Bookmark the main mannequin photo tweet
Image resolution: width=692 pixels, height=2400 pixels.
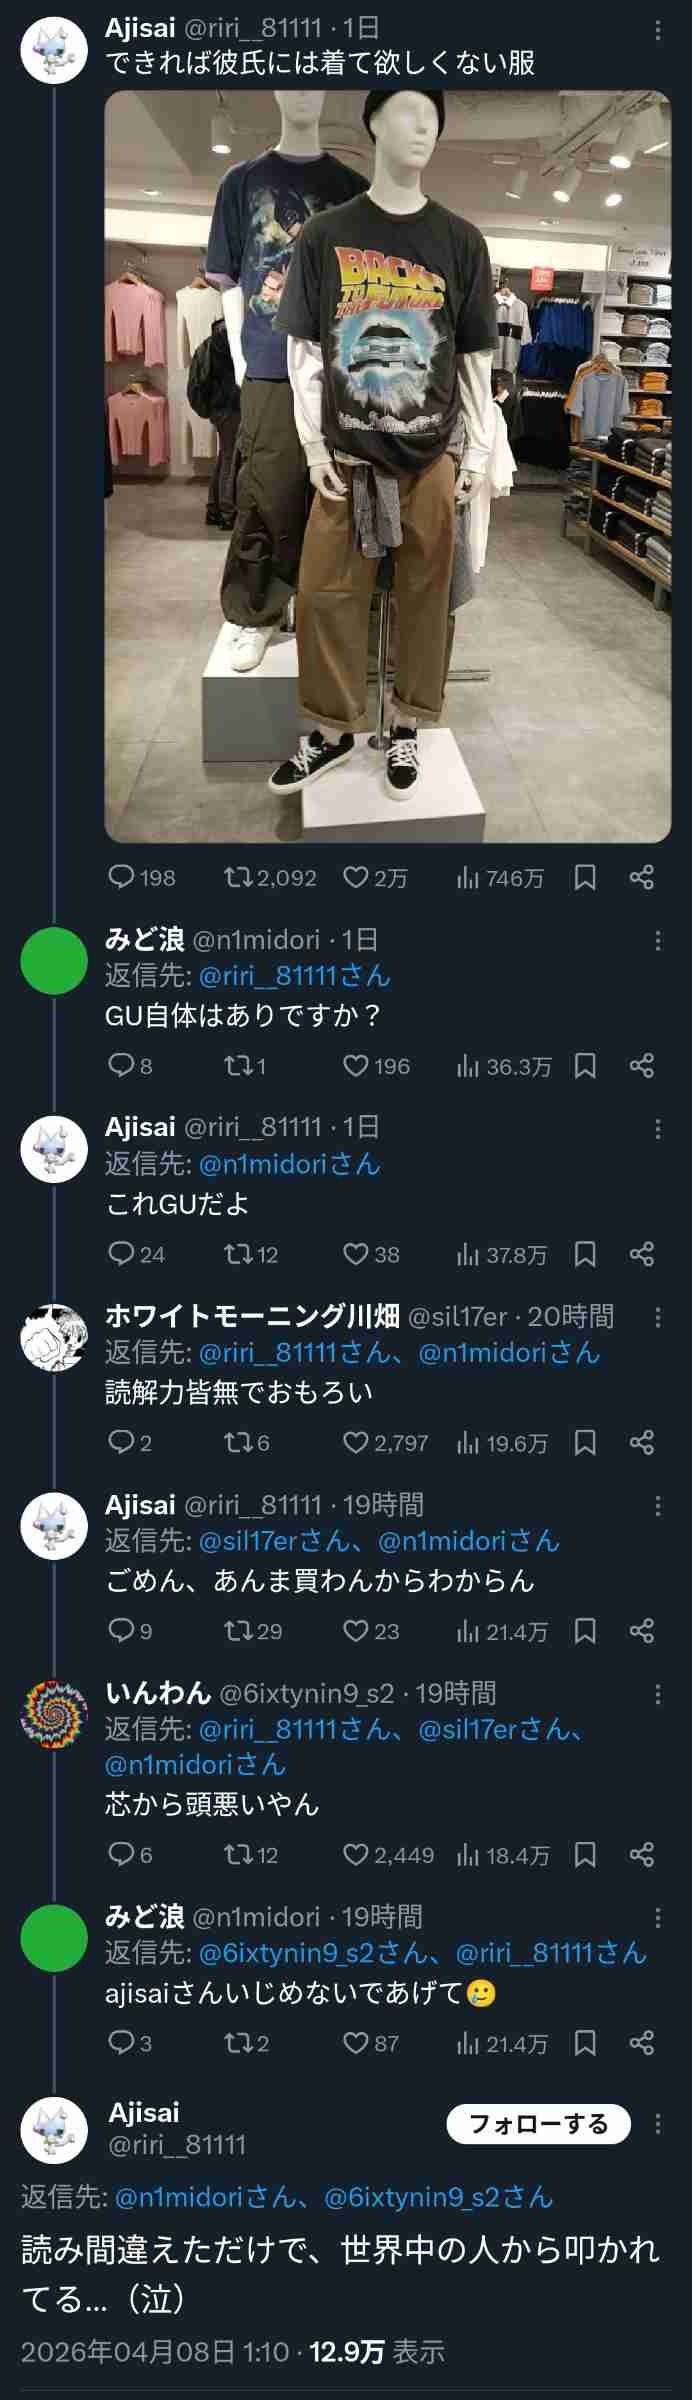[585, 878]
